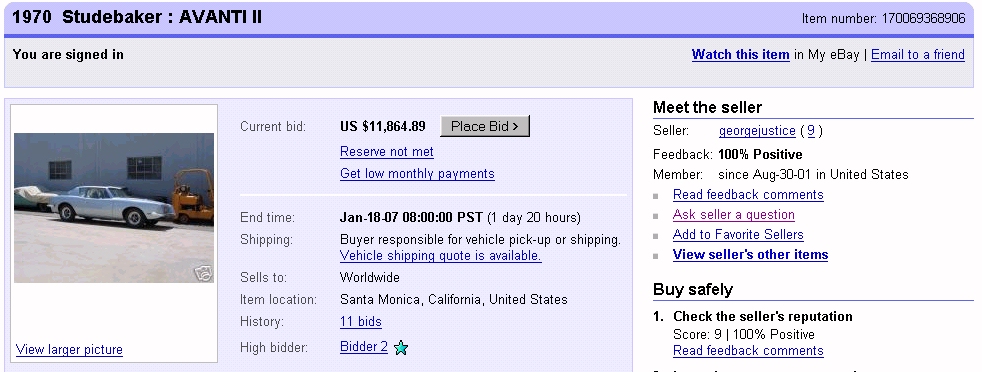Open the Reserve not met link
This screenshot has height=372, width=982.
(386, 152)
